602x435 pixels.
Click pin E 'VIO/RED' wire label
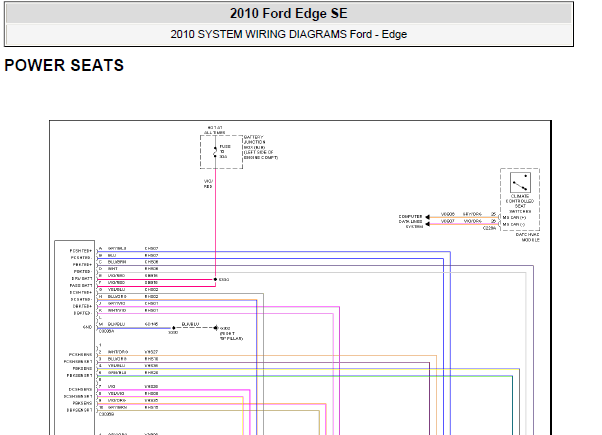click(116, 276)
